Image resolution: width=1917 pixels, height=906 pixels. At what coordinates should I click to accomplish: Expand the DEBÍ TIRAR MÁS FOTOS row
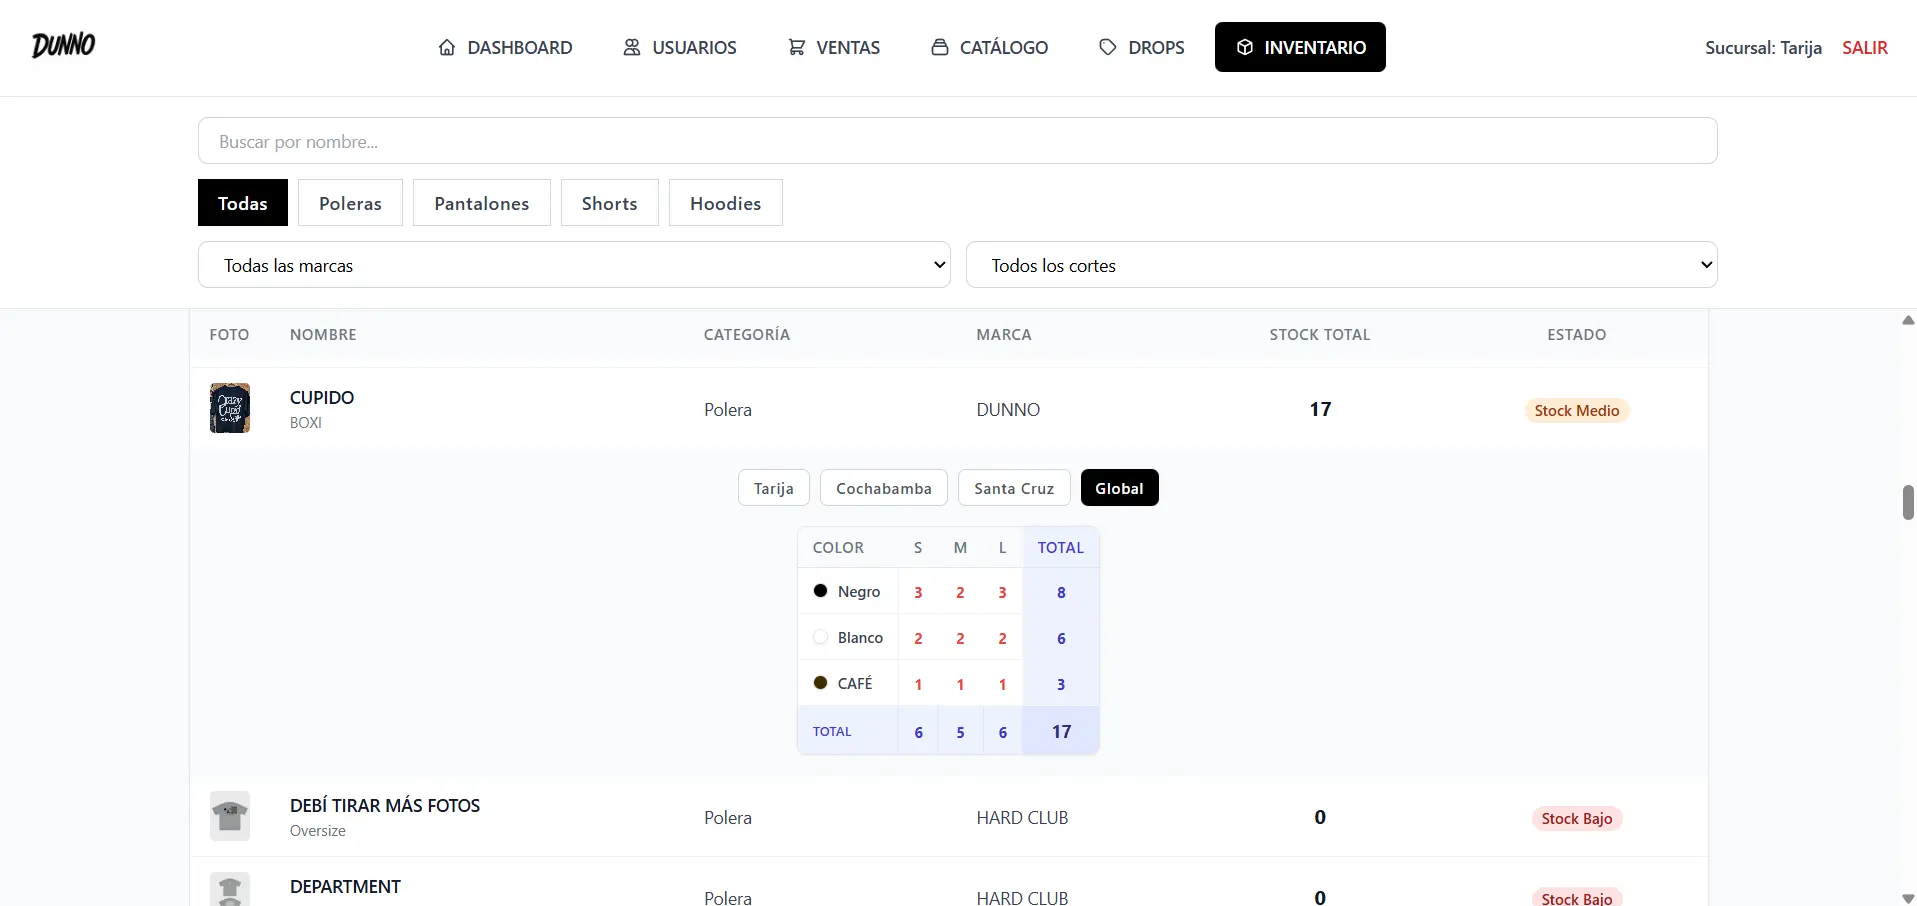[x=949, y=817]
